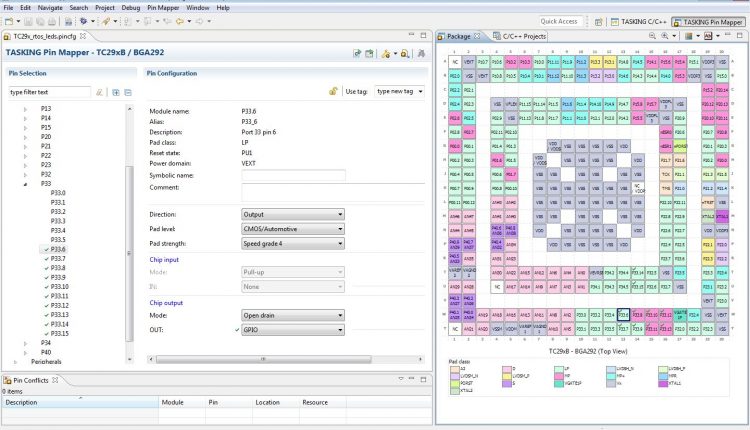This screenshot has height=430, width=750.
Task: Click the clear filter brush icon
Action: (99, 92)
